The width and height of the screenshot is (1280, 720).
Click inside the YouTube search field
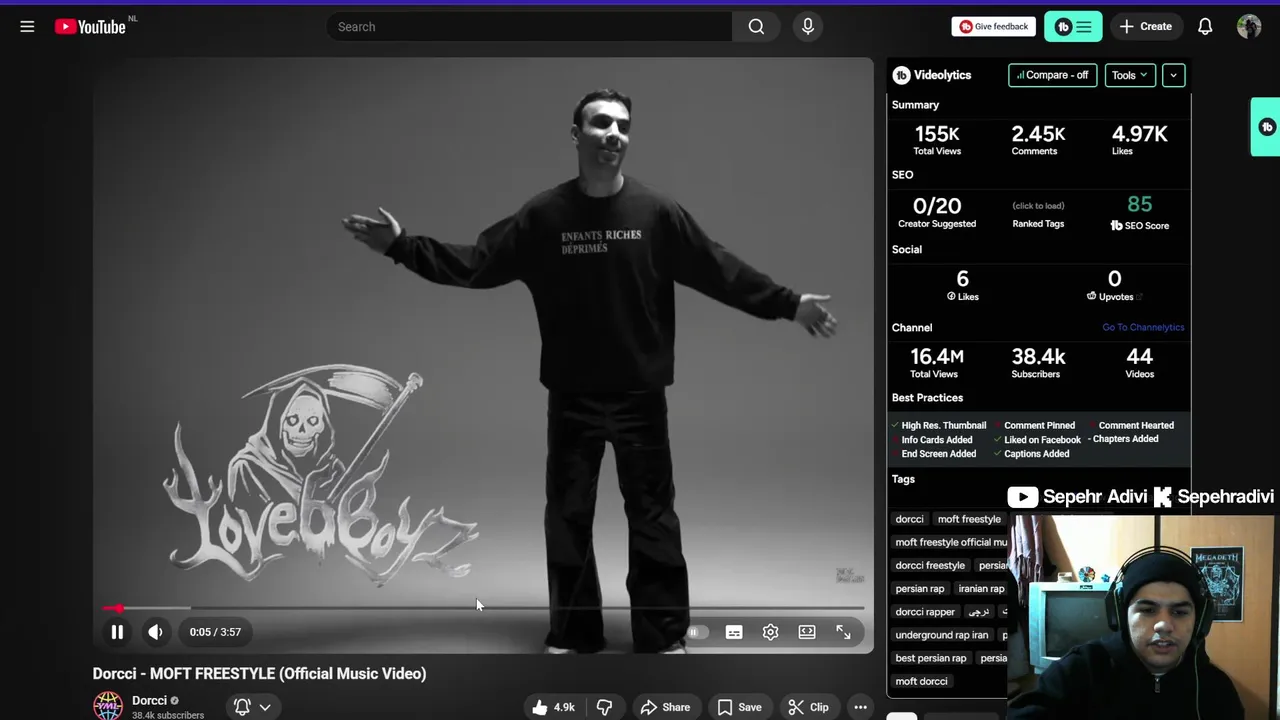point(530,27)
